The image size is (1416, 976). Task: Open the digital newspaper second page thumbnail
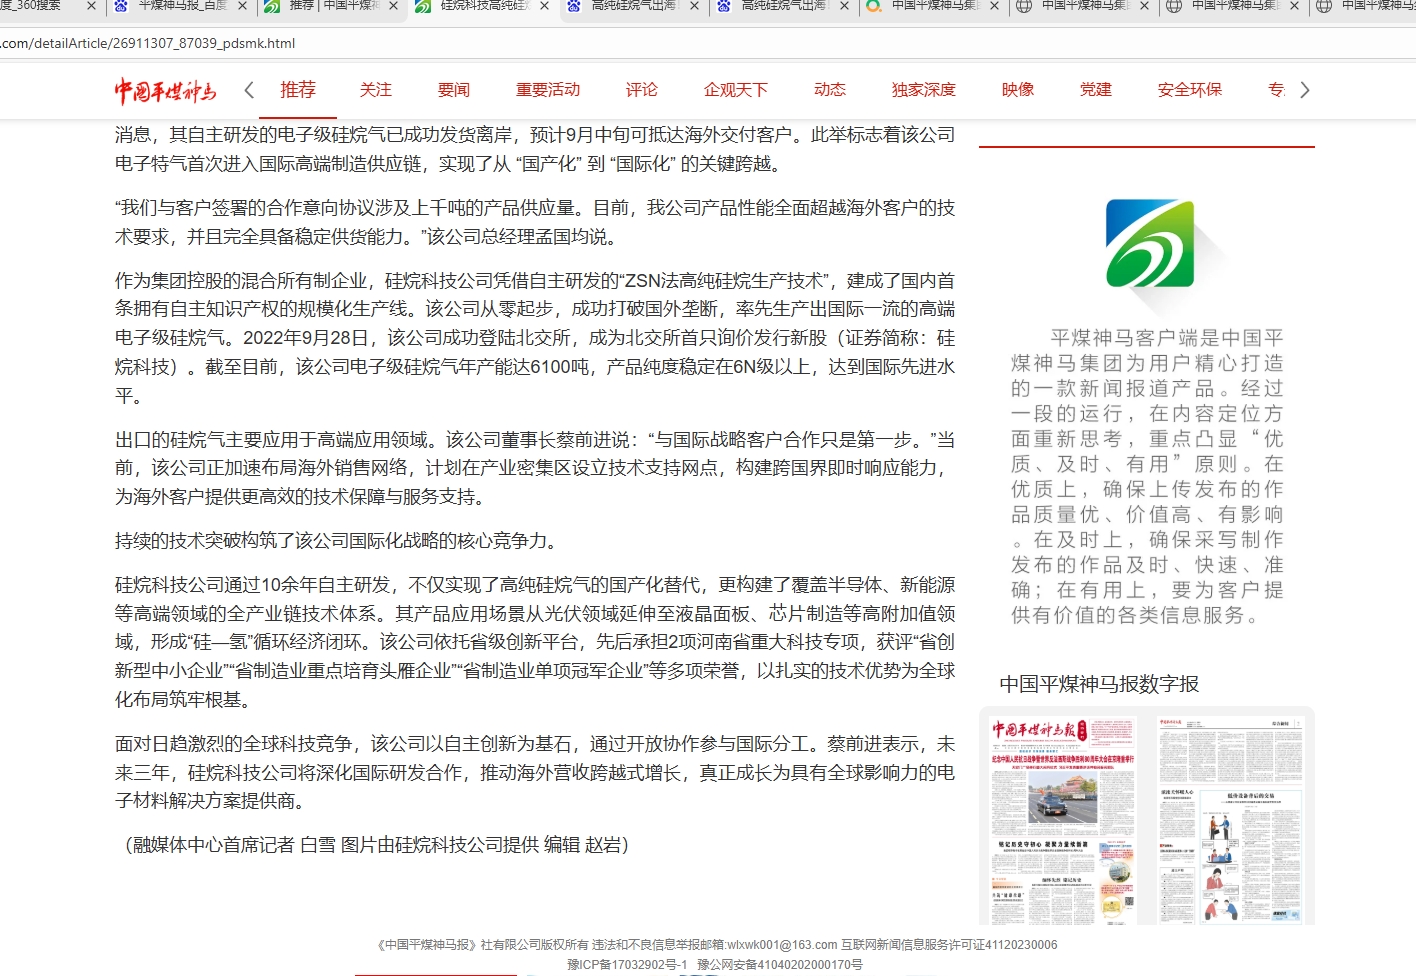tap(1231, 820)
